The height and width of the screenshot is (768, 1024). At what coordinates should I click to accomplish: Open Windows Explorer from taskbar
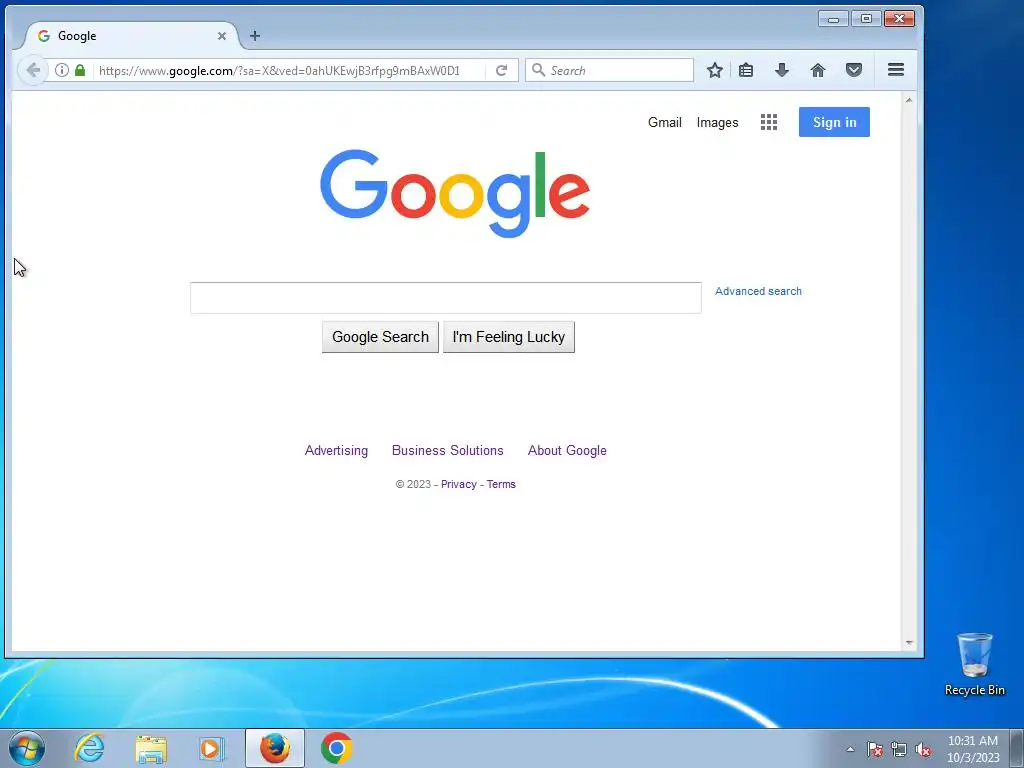pyautogui.click(x=151, y=748)
